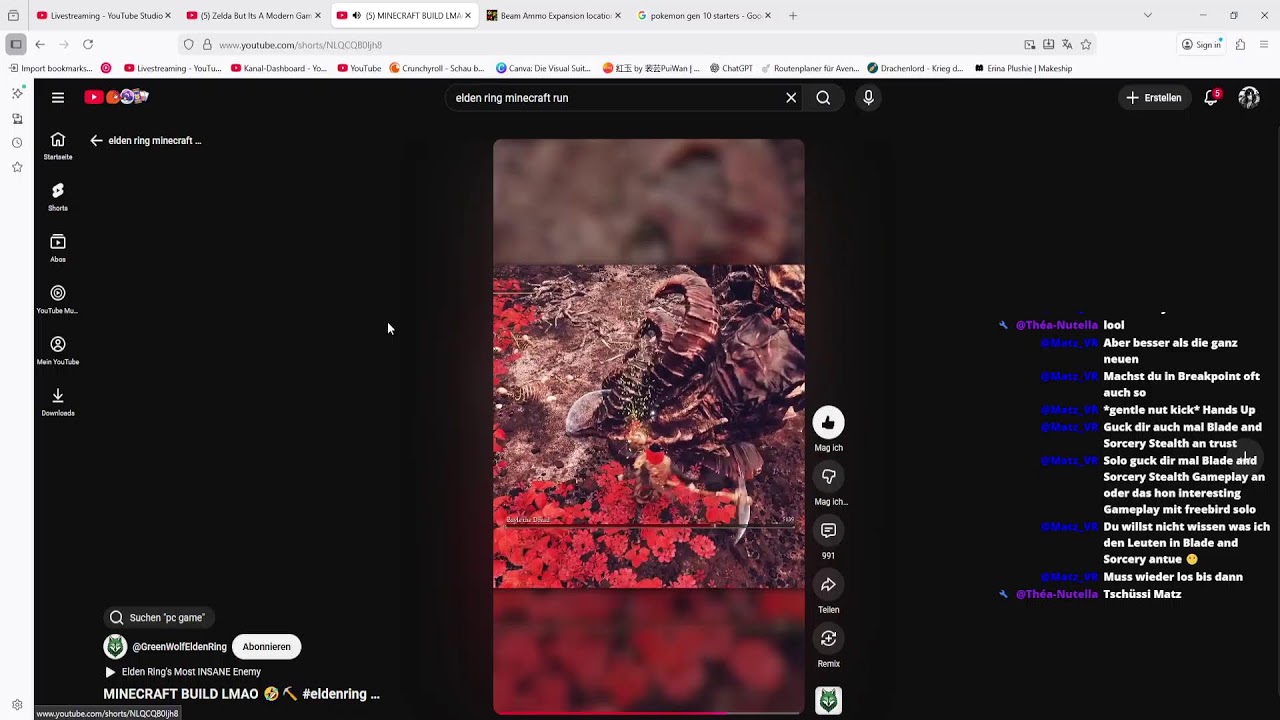Open Canva: Die Visual Suite bookmark
Screen dimensions: 1280x720
[x=544, y=68]
